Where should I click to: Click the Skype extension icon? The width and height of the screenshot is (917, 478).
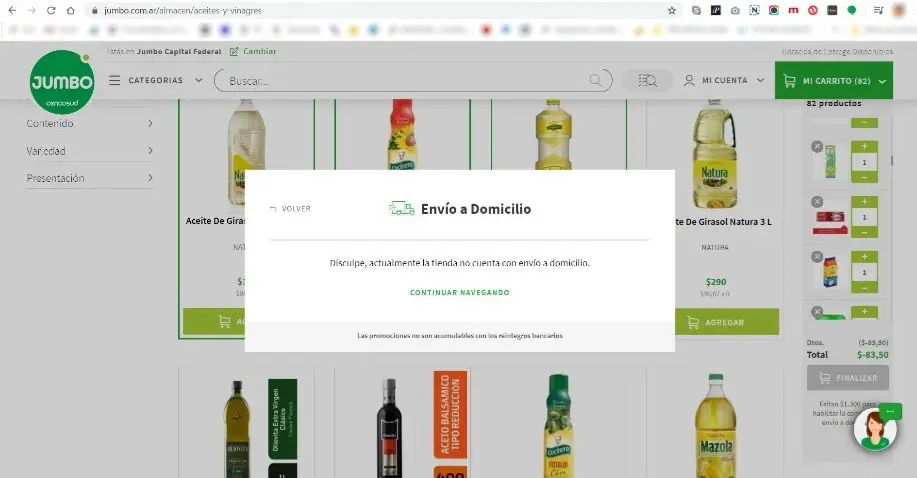click(696, 11)
